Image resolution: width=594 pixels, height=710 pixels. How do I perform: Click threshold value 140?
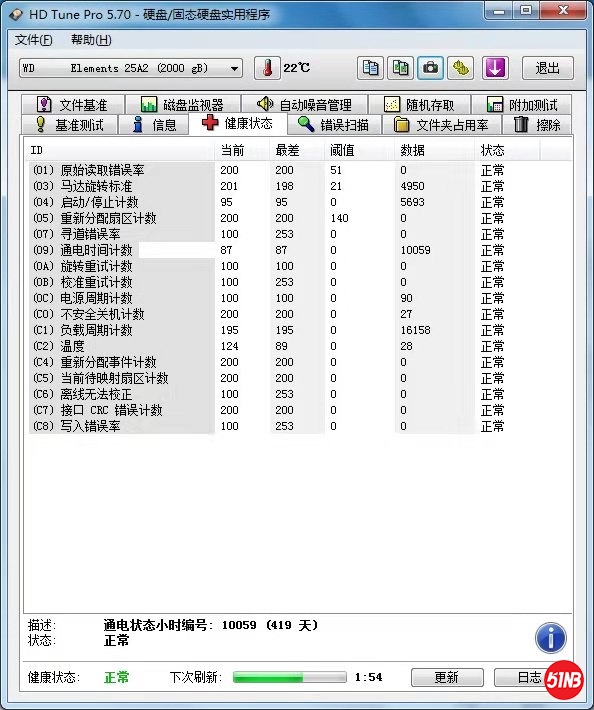[339, 218]
